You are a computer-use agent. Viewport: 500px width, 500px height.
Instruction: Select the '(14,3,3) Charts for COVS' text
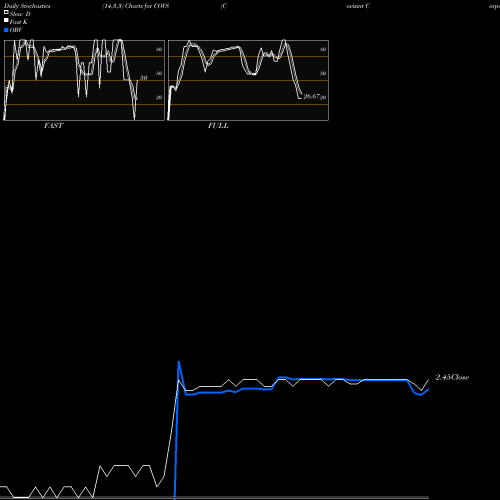136,6
